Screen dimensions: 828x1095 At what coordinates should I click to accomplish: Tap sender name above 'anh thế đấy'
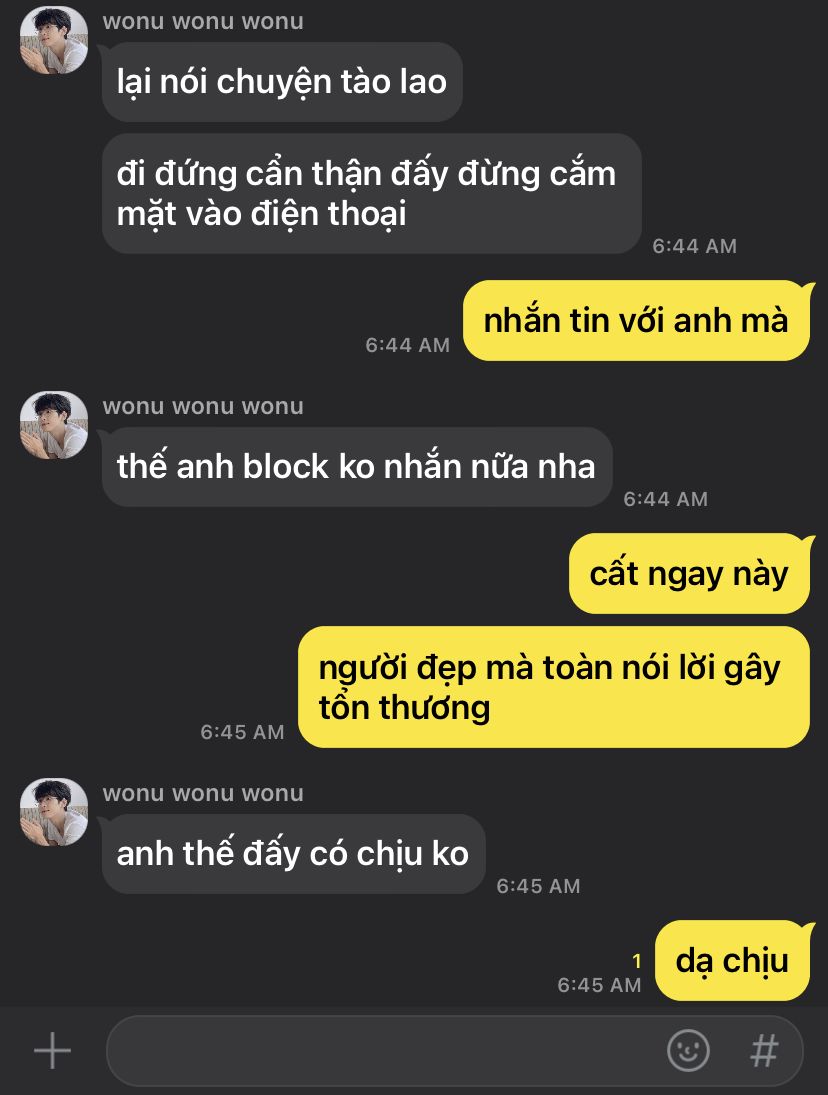click(203, 793)
